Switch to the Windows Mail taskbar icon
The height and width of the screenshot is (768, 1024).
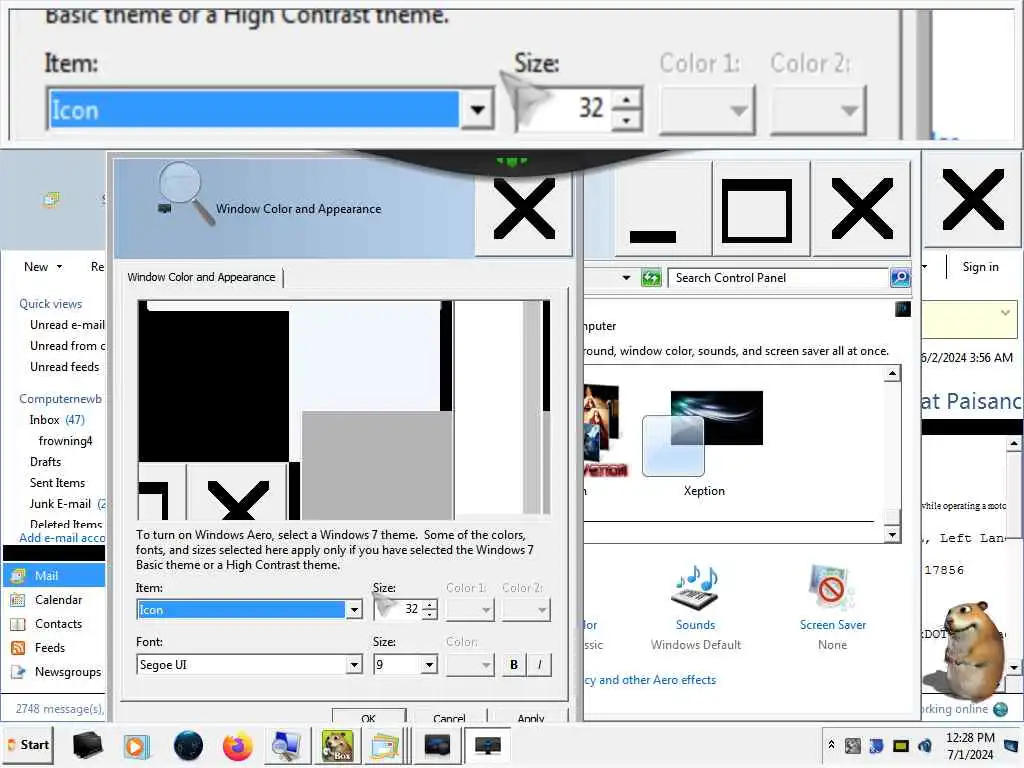pos(385,746)
